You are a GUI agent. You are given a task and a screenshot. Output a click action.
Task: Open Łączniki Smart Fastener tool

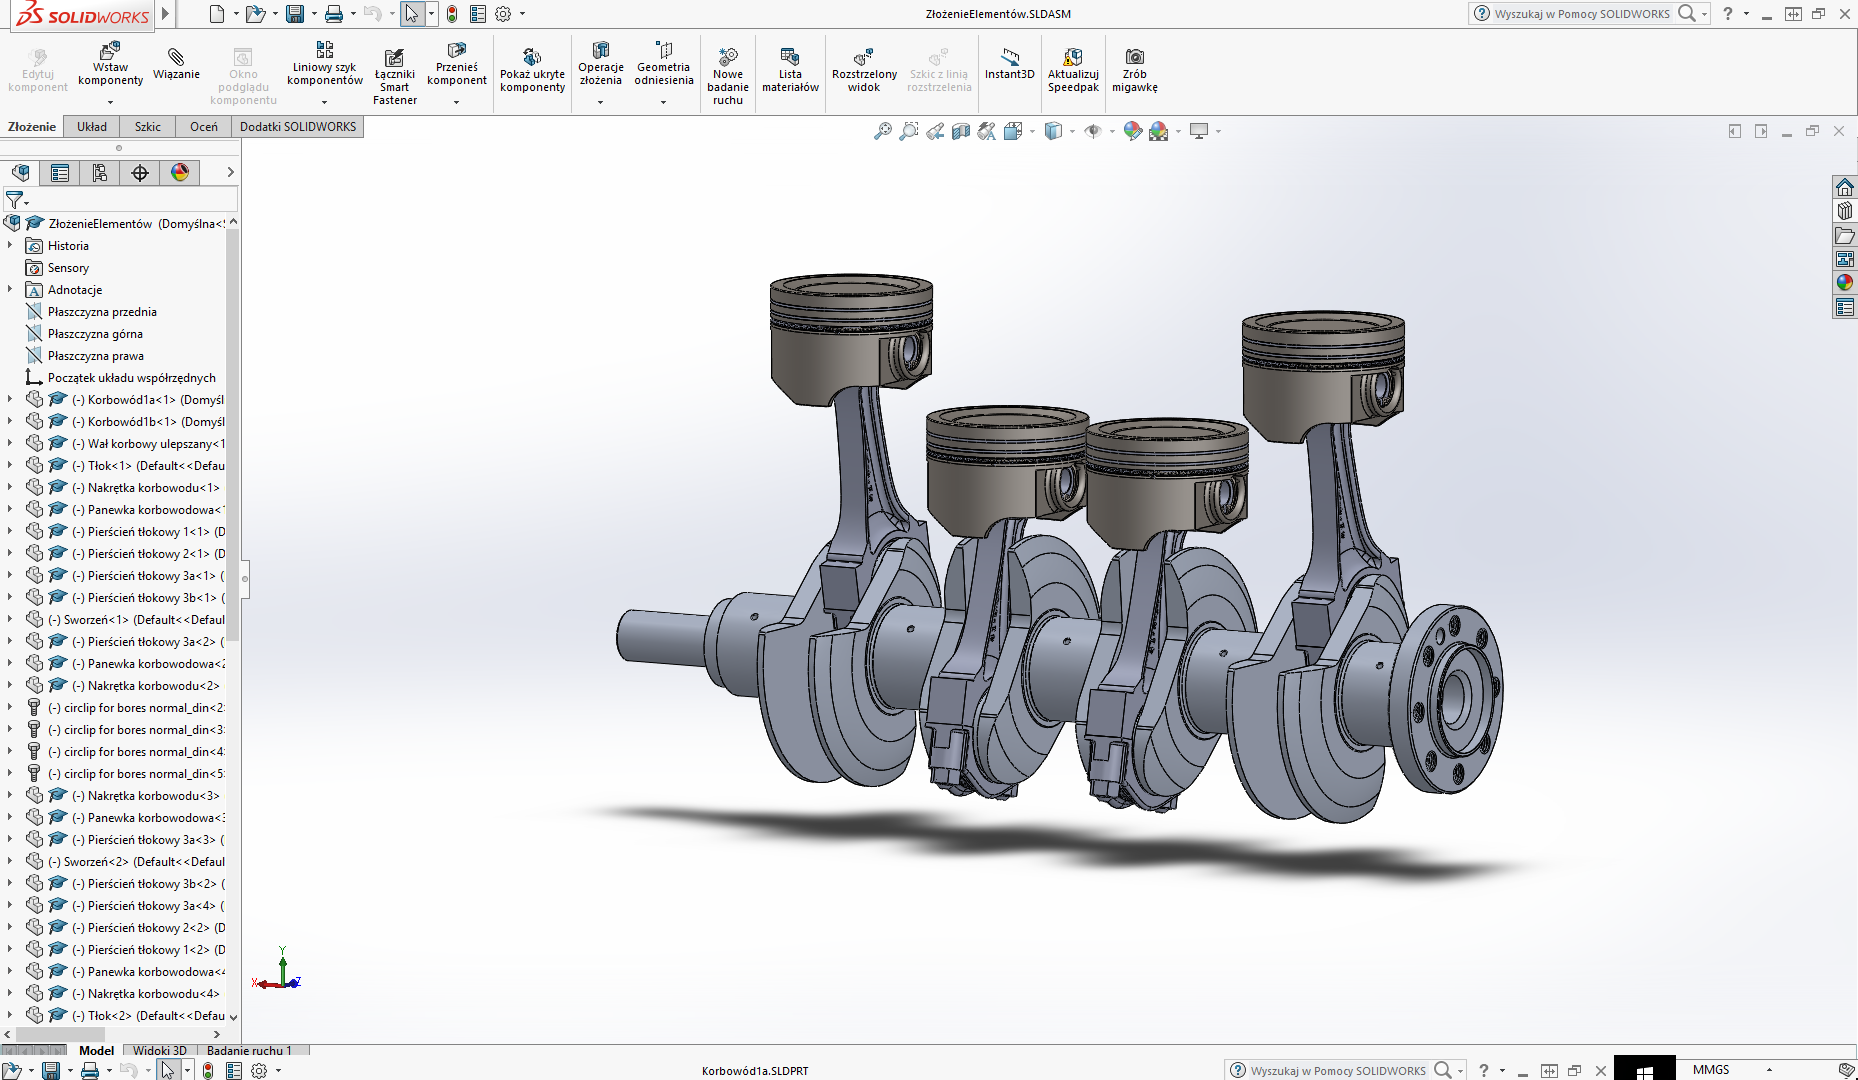click(395, 75)
